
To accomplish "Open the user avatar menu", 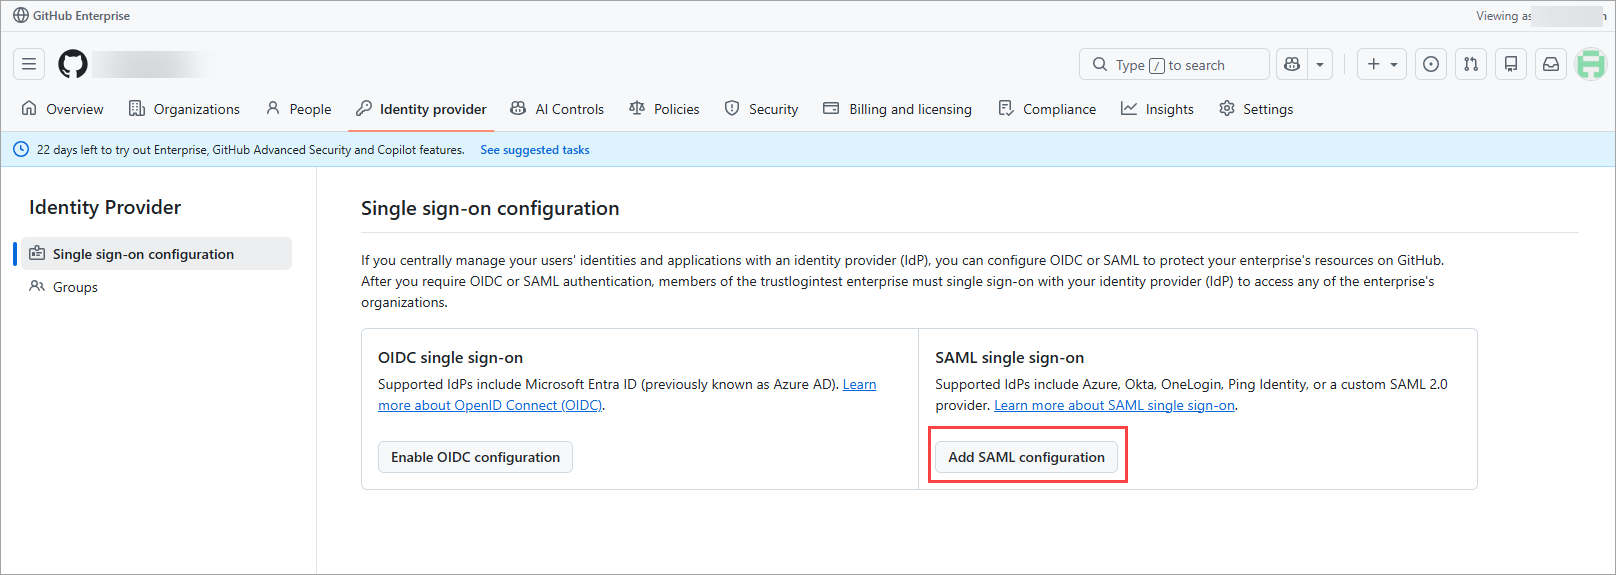I will [x=1591, y=64].
